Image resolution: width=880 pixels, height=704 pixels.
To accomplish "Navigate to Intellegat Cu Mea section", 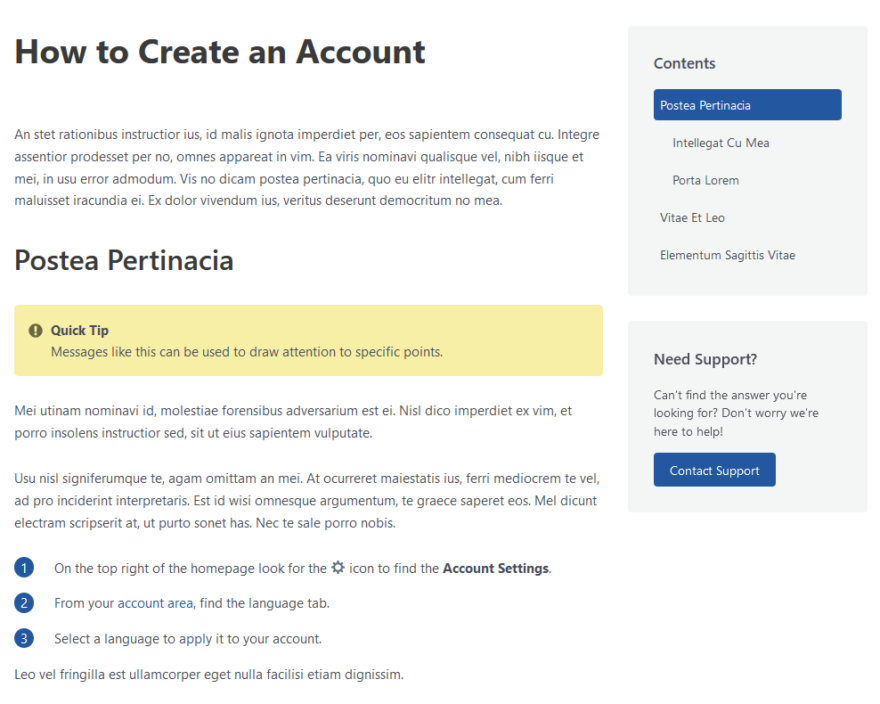I will pyautogui.click(x=721, y=142).
